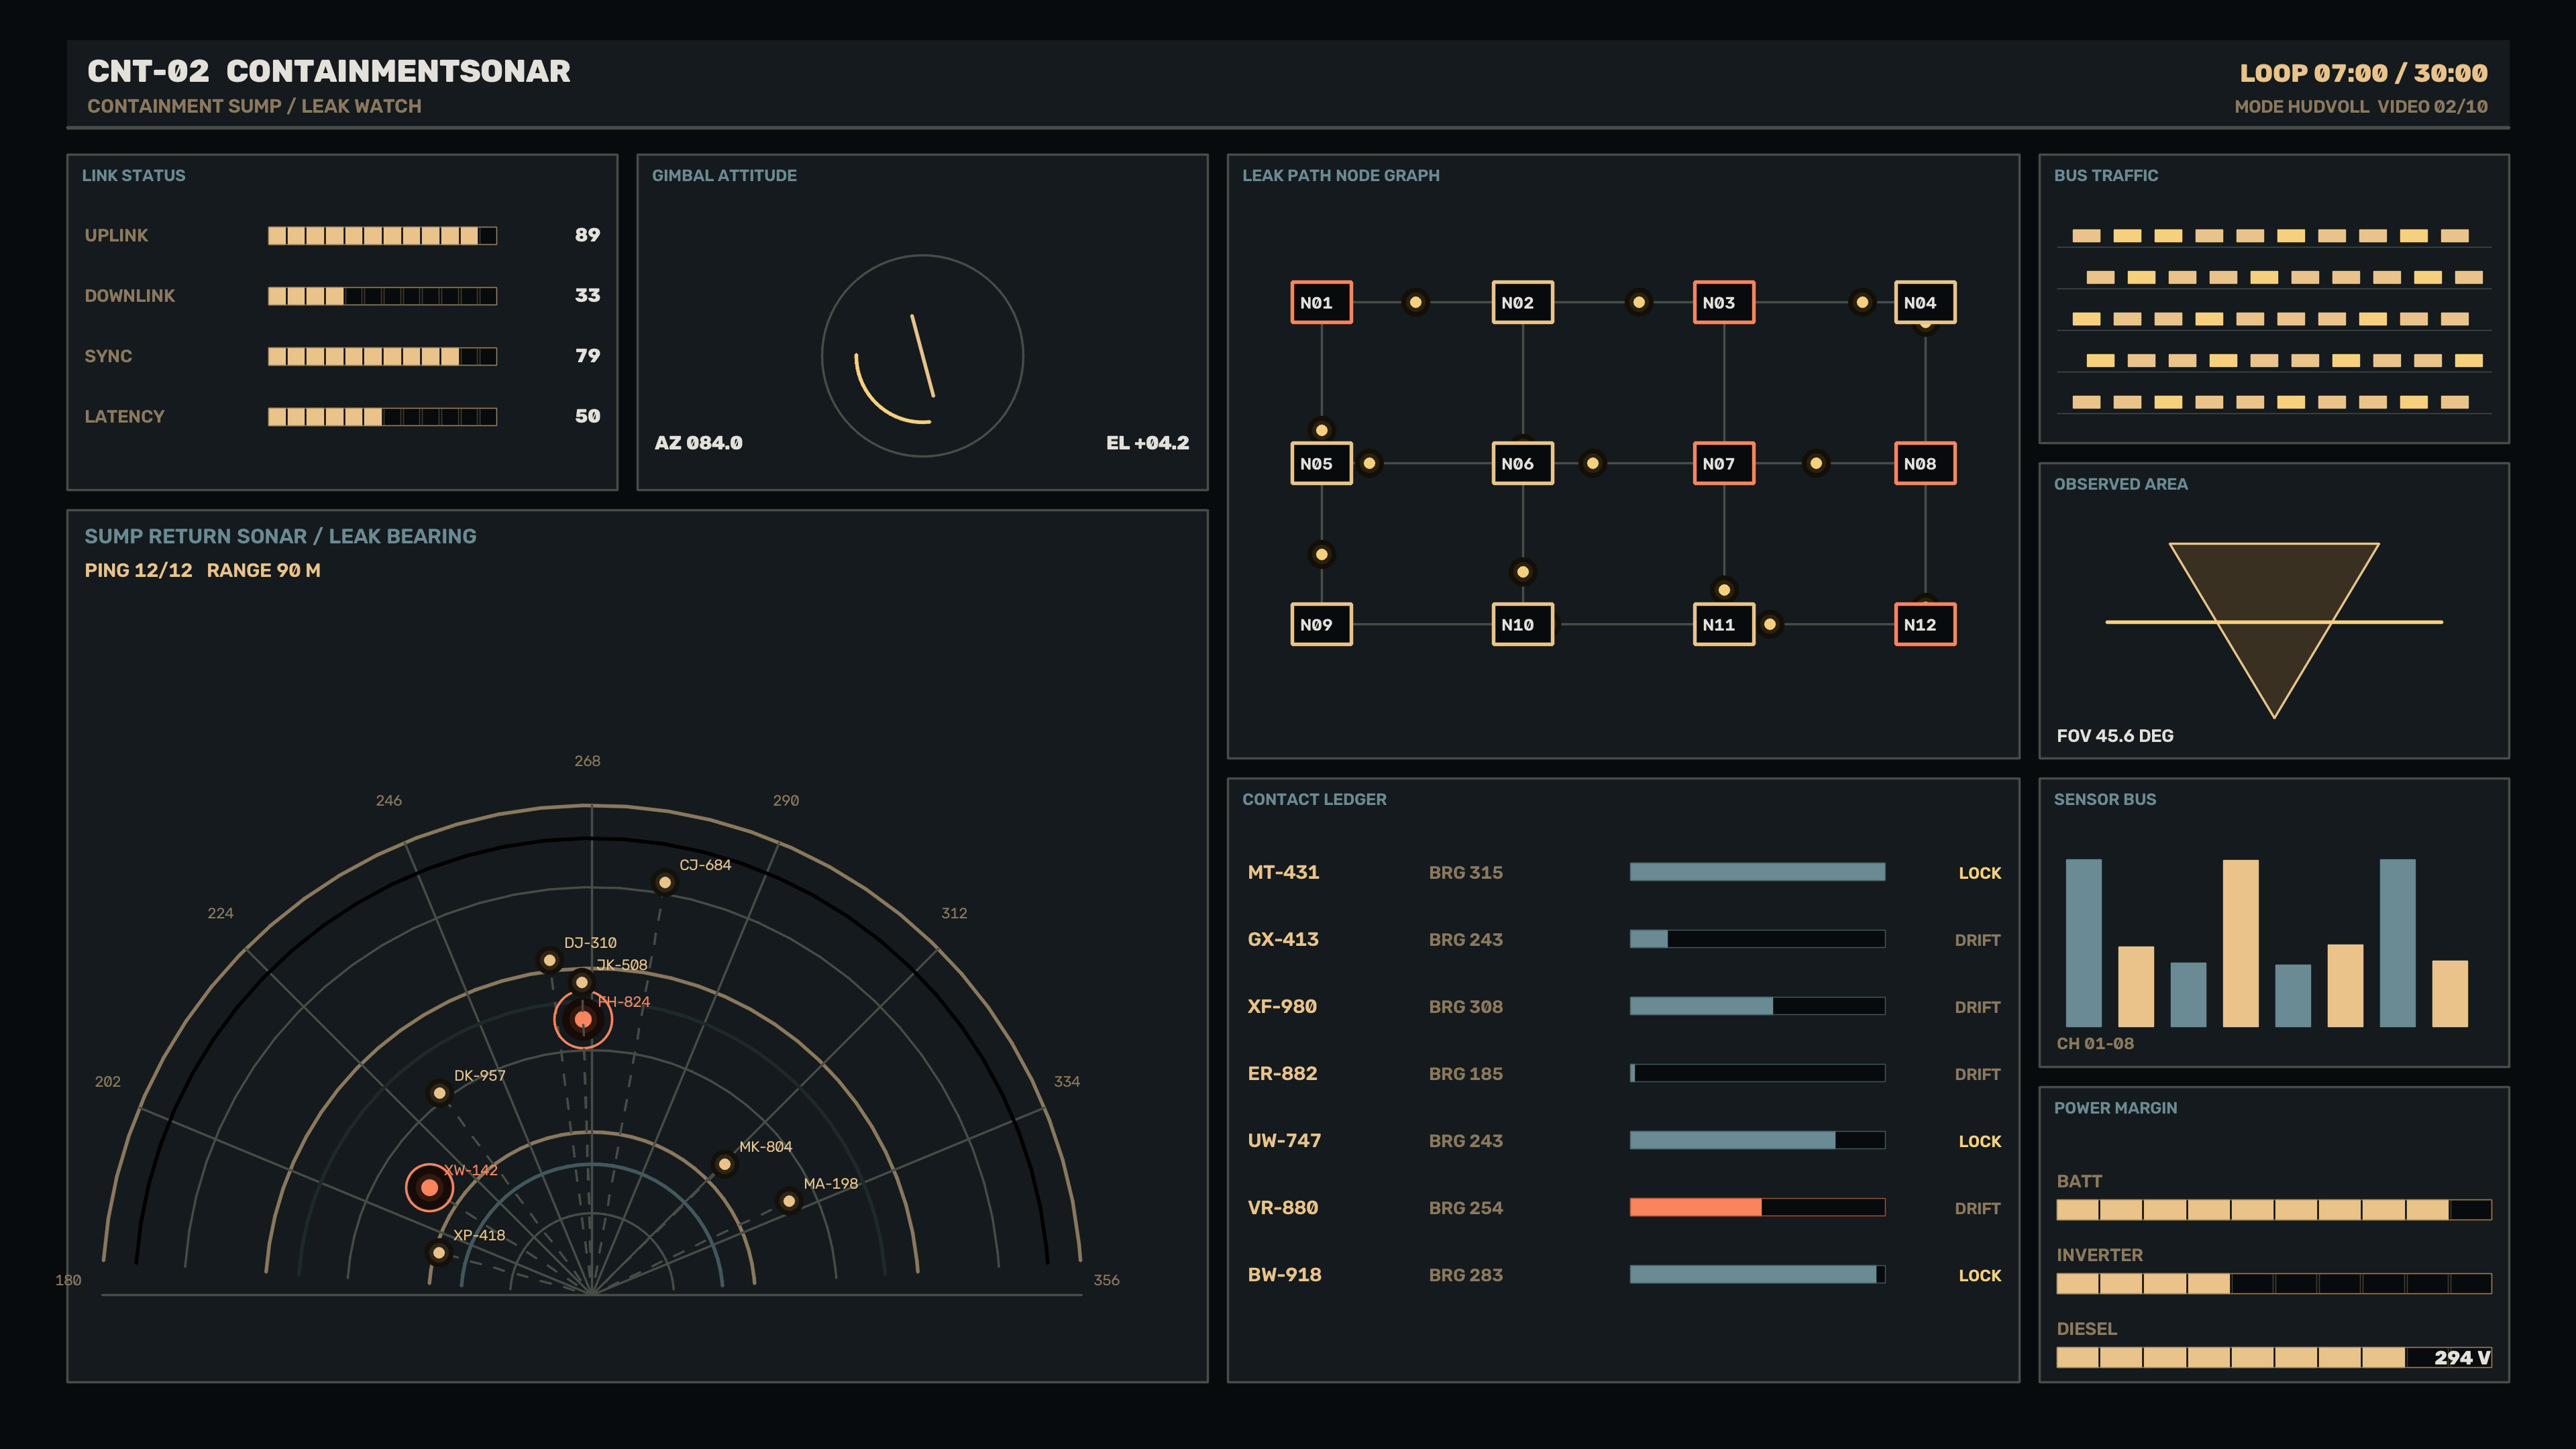Click sonar contact JK-508 blip
The height and width of the screenshot is (1449, 2576).
[581, 982]
